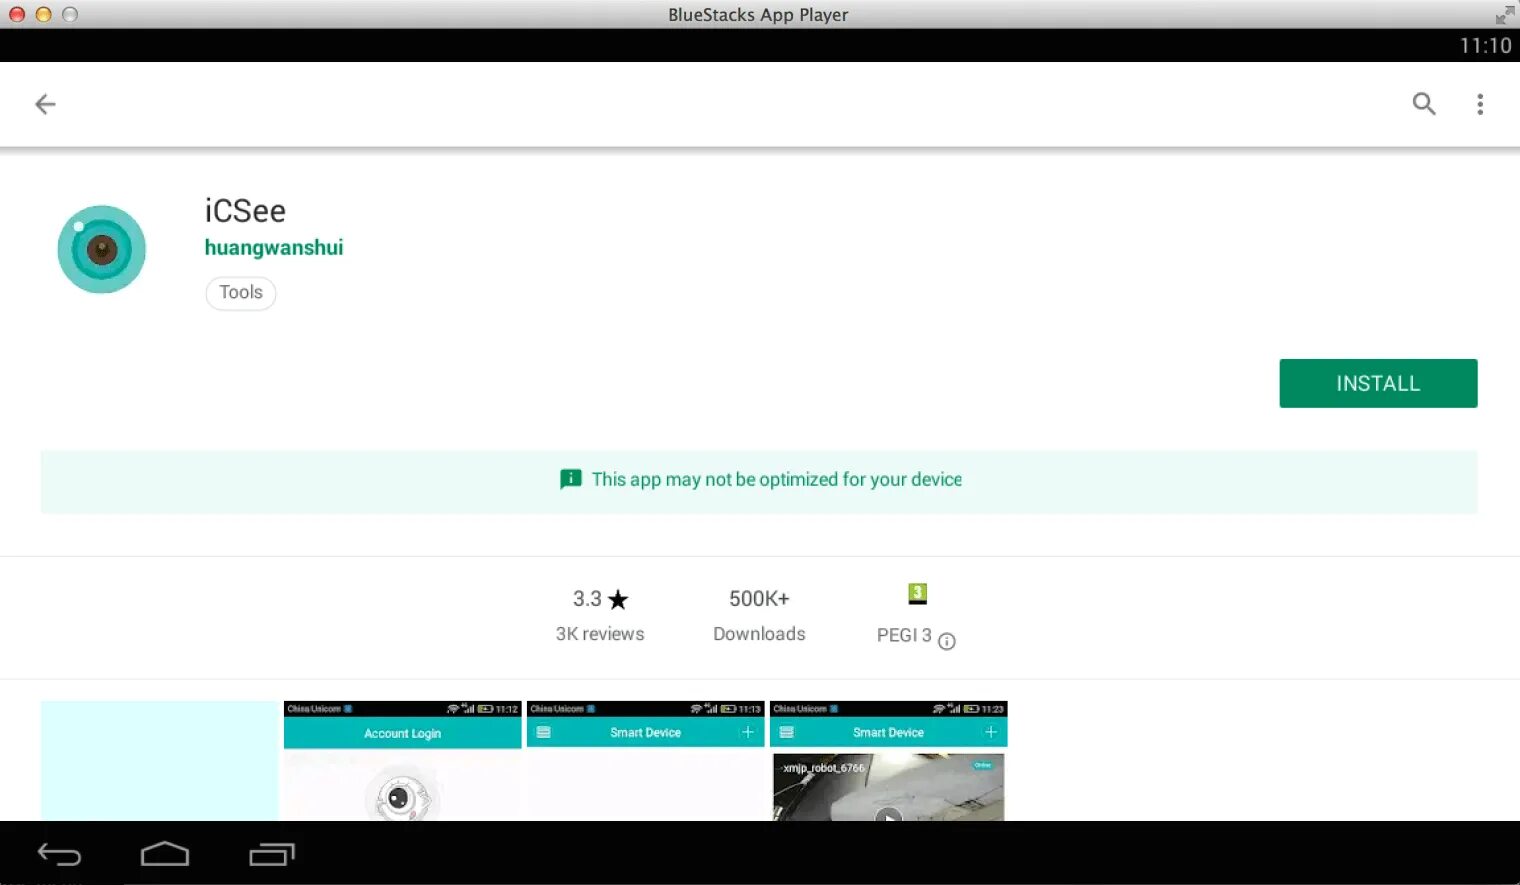Click the rating star icon

[618, 600]
